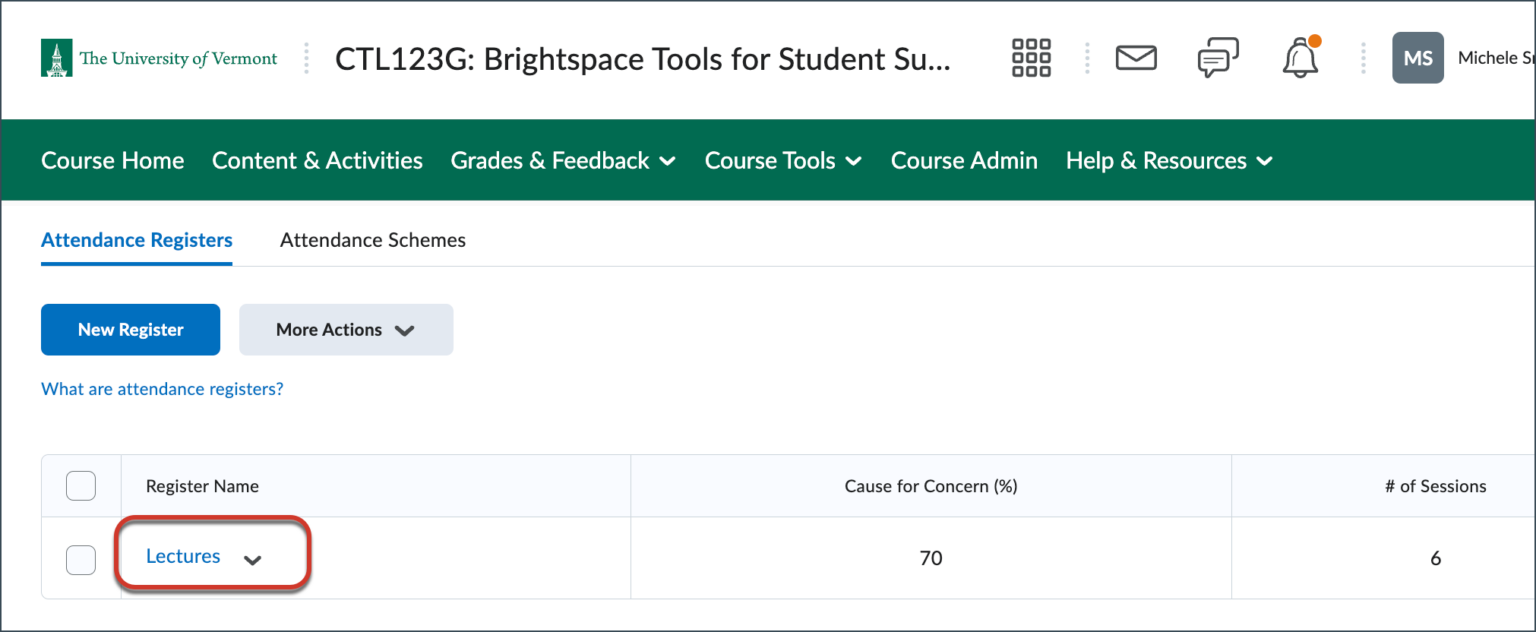Check notifications via the bell icon

coord(1299,57)
